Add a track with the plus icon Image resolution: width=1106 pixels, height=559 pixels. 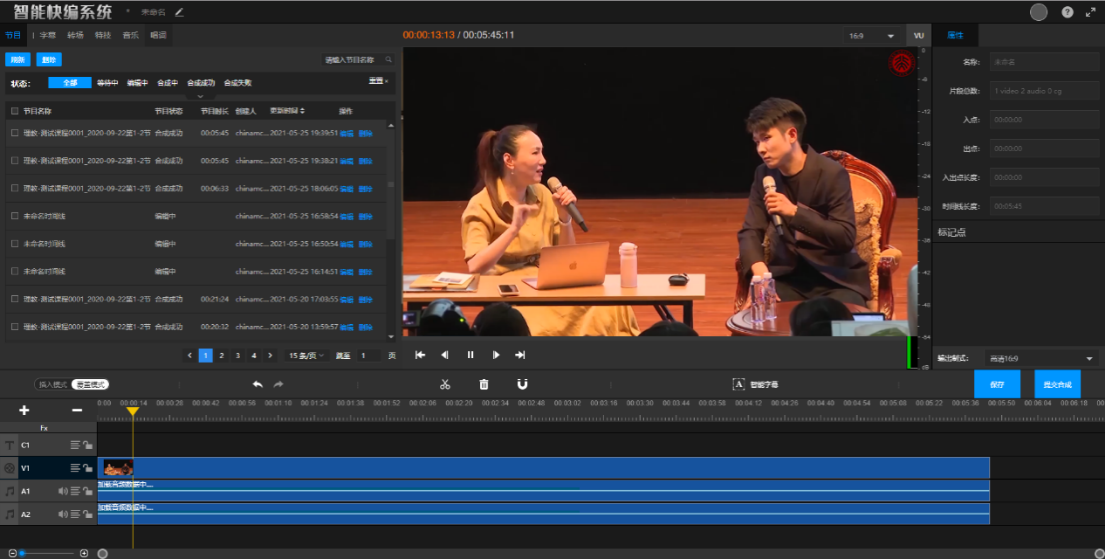point(24,410)
